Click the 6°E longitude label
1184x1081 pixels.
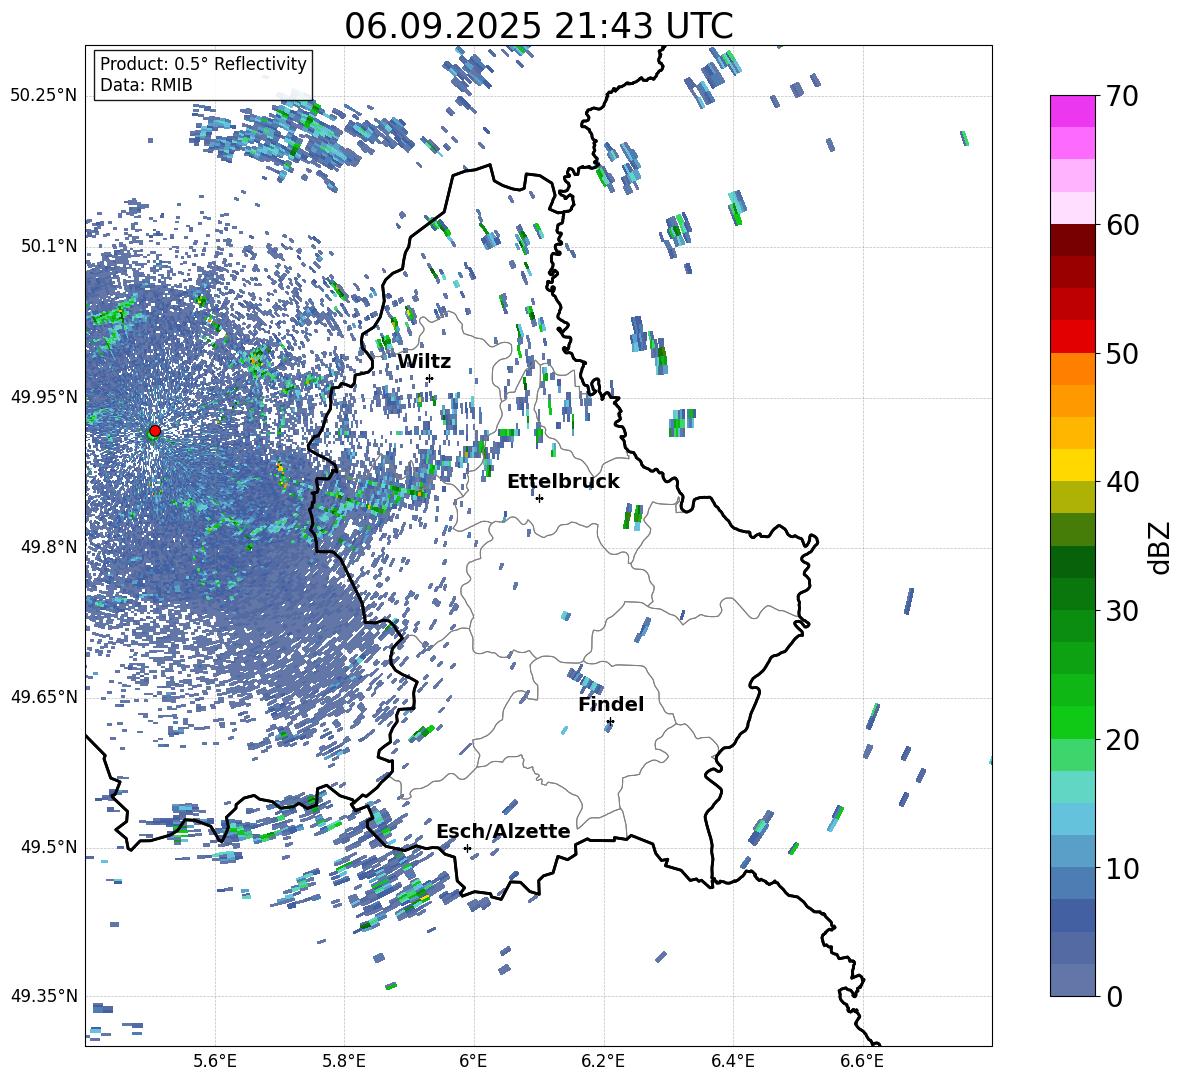[473, 1061]
